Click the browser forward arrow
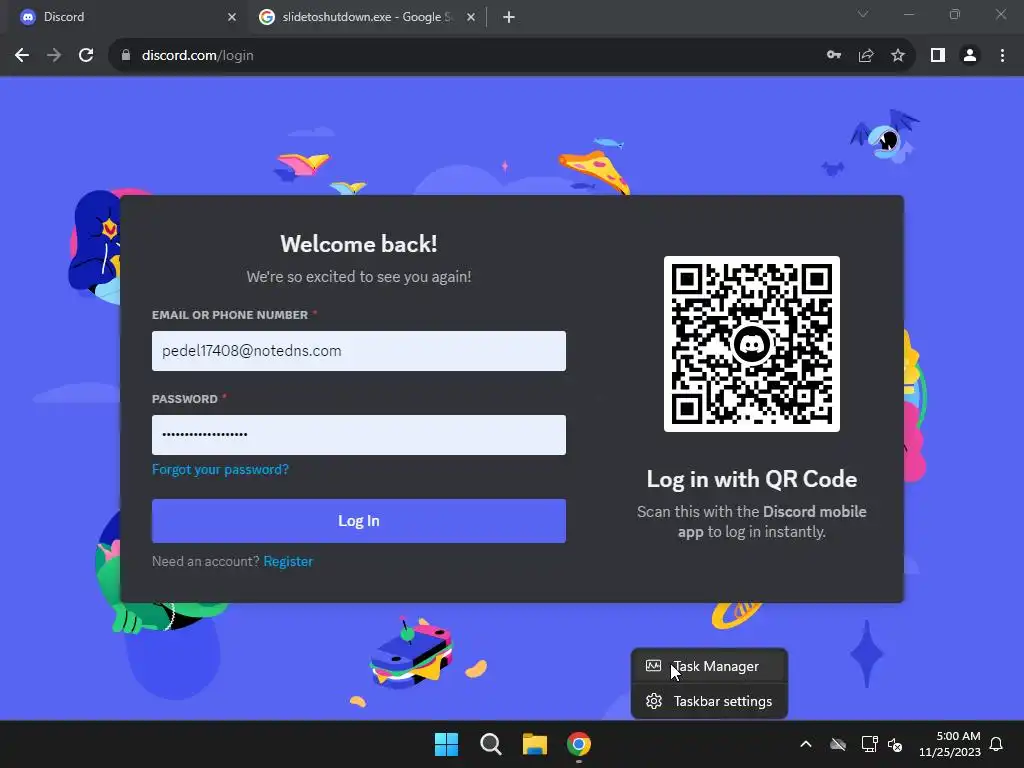Screen dimensions: 1024x768 tap(54, 56)
